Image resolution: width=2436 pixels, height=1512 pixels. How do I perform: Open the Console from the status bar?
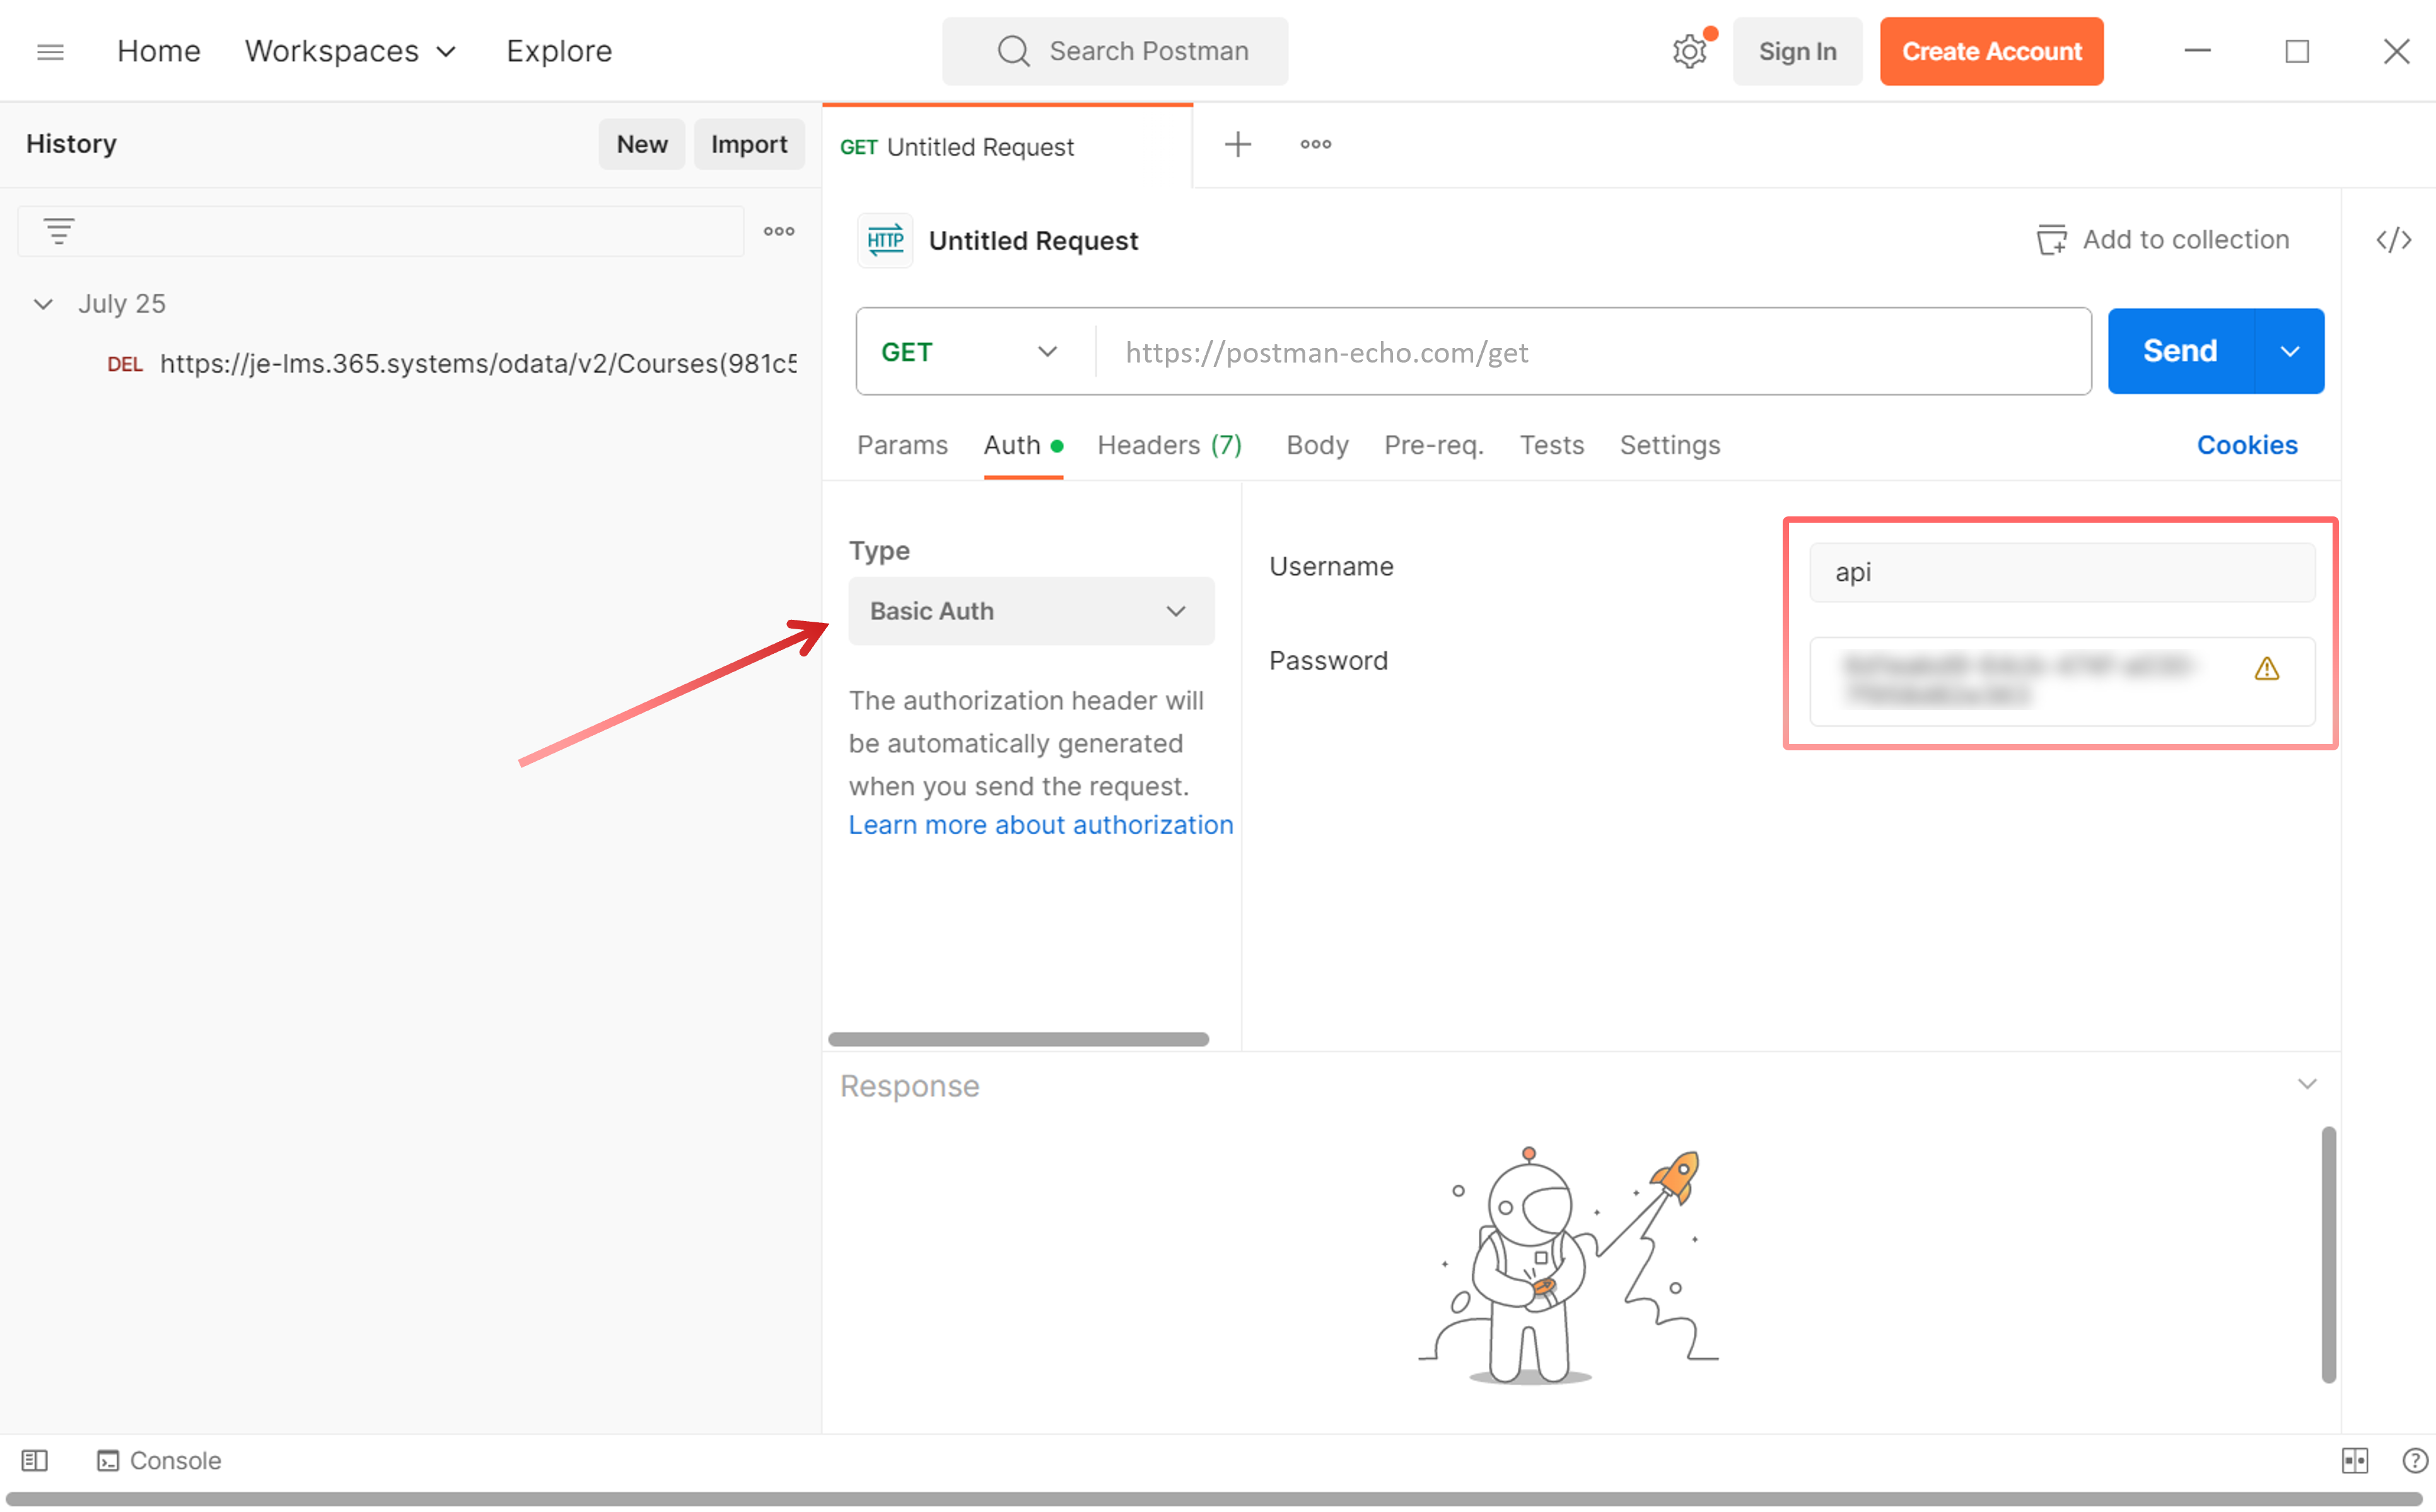click(159, 1460)
